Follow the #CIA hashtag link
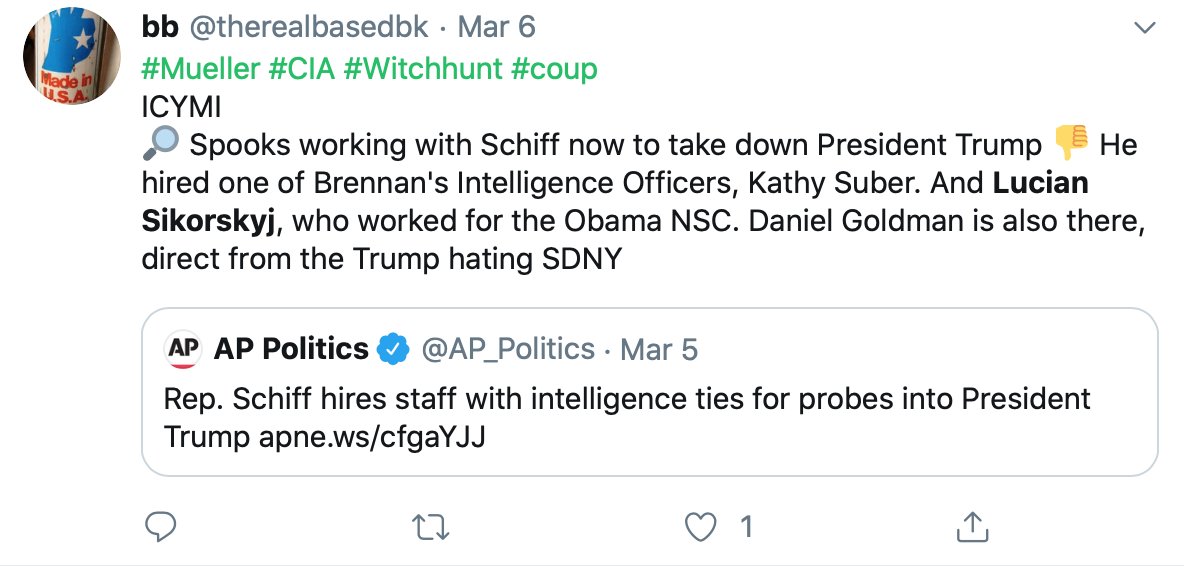 click(x=303, y=68)
